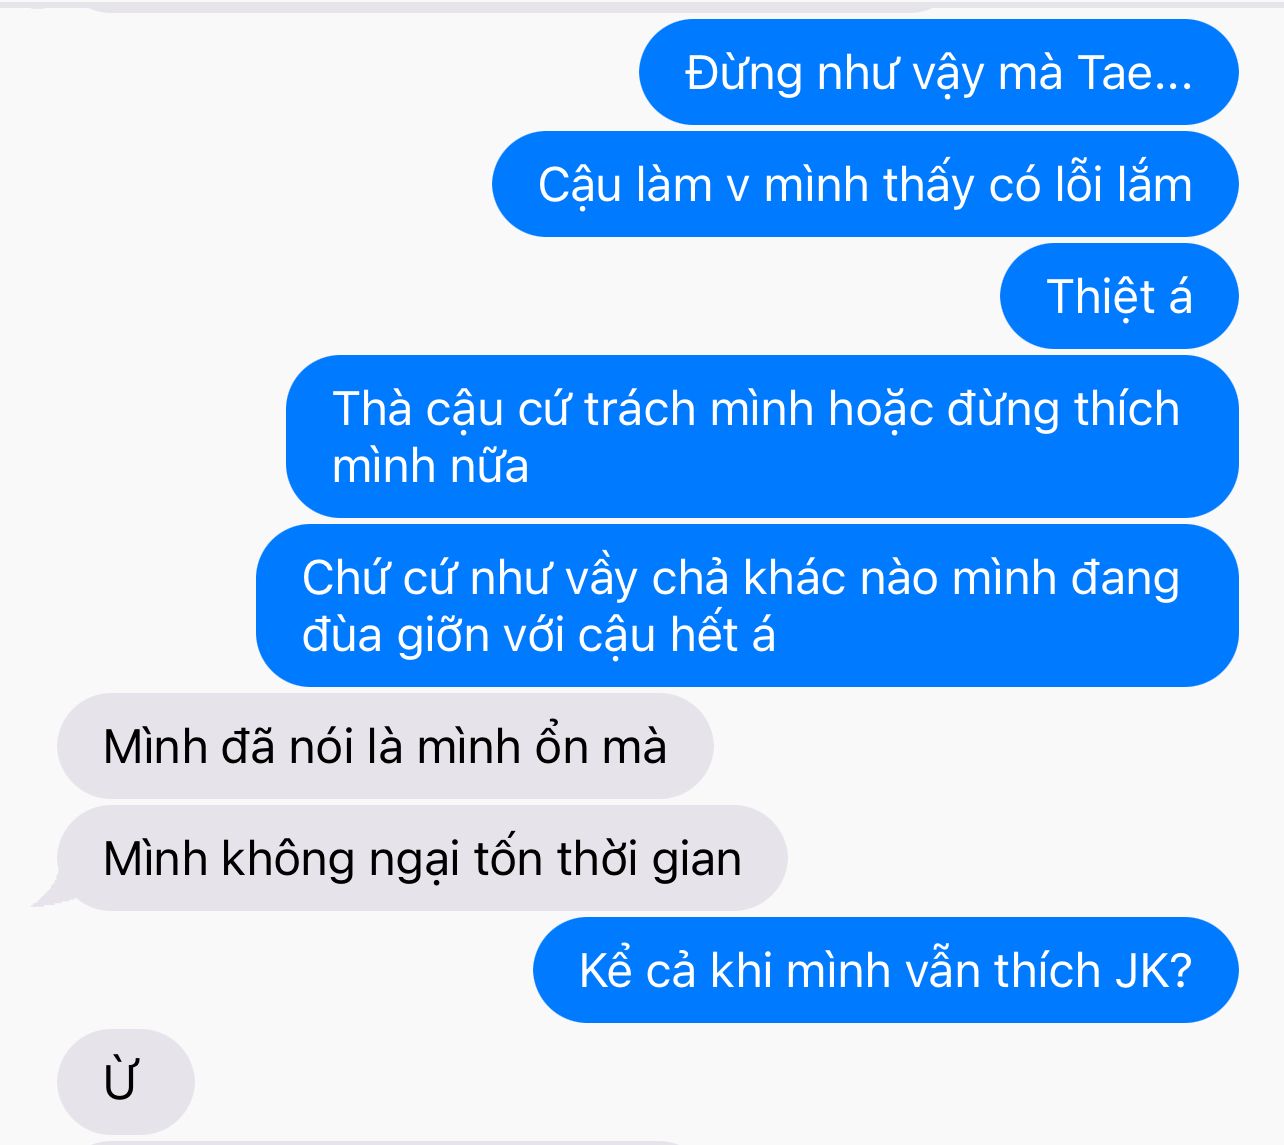The height and width of the screenshot is (1145, 1284).
Task: Tap the "Đừng như vậy mà Tae..." message bubble
Action: pyautogui.click(x=938, y=73)
